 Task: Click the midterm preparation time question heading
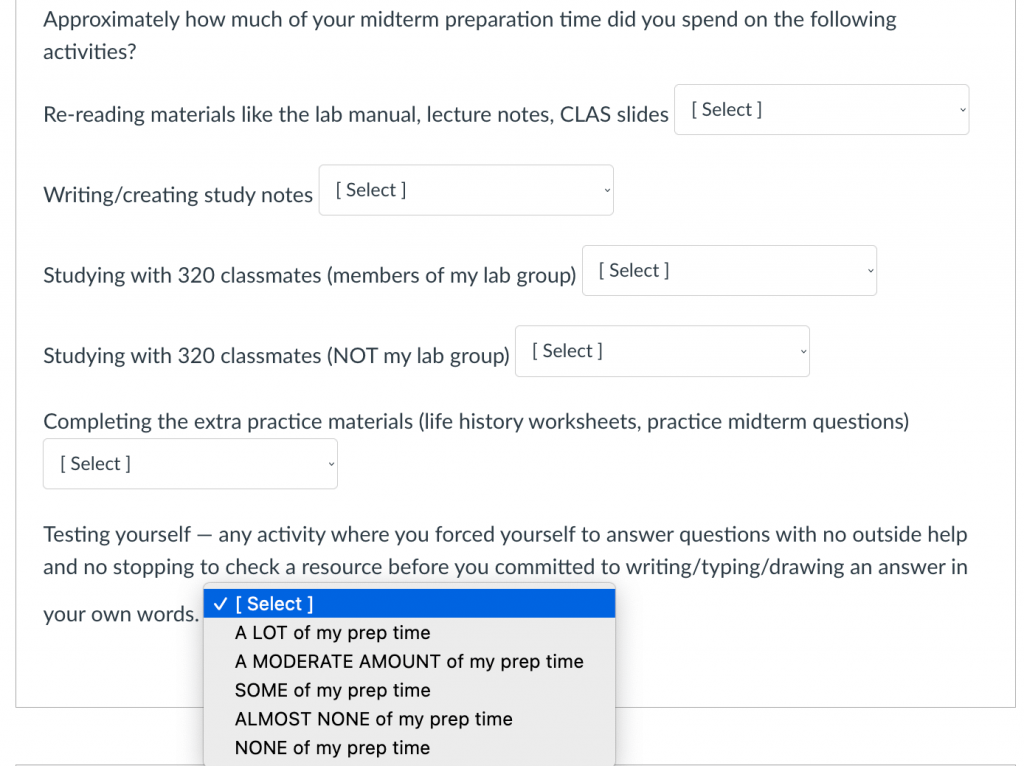click(x=470, y=35)
